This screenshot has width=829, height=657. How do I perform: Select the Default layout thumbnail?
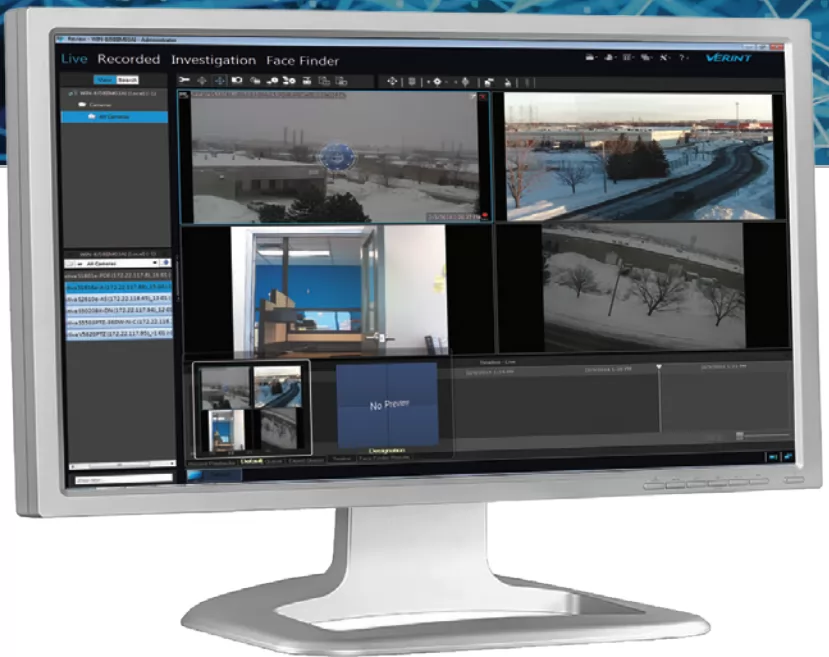[250, 409]
